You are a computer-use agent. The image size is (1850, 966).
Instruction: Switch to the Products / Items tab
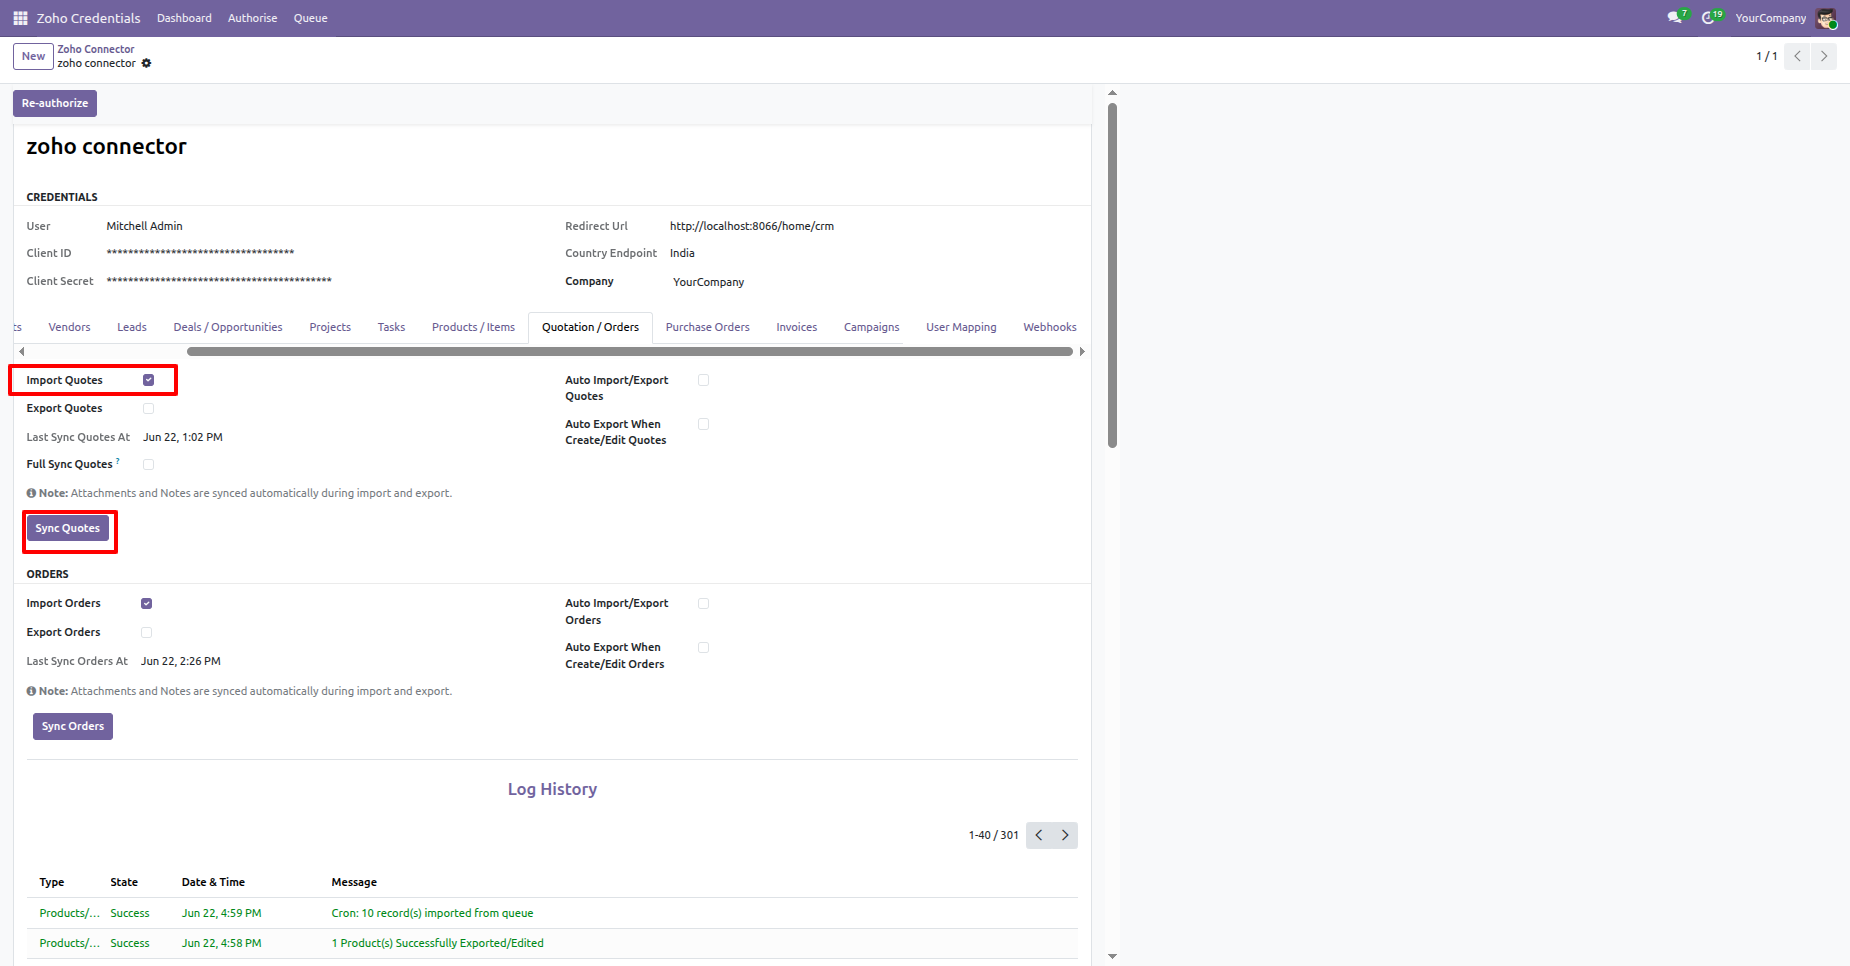pos(473,327)
